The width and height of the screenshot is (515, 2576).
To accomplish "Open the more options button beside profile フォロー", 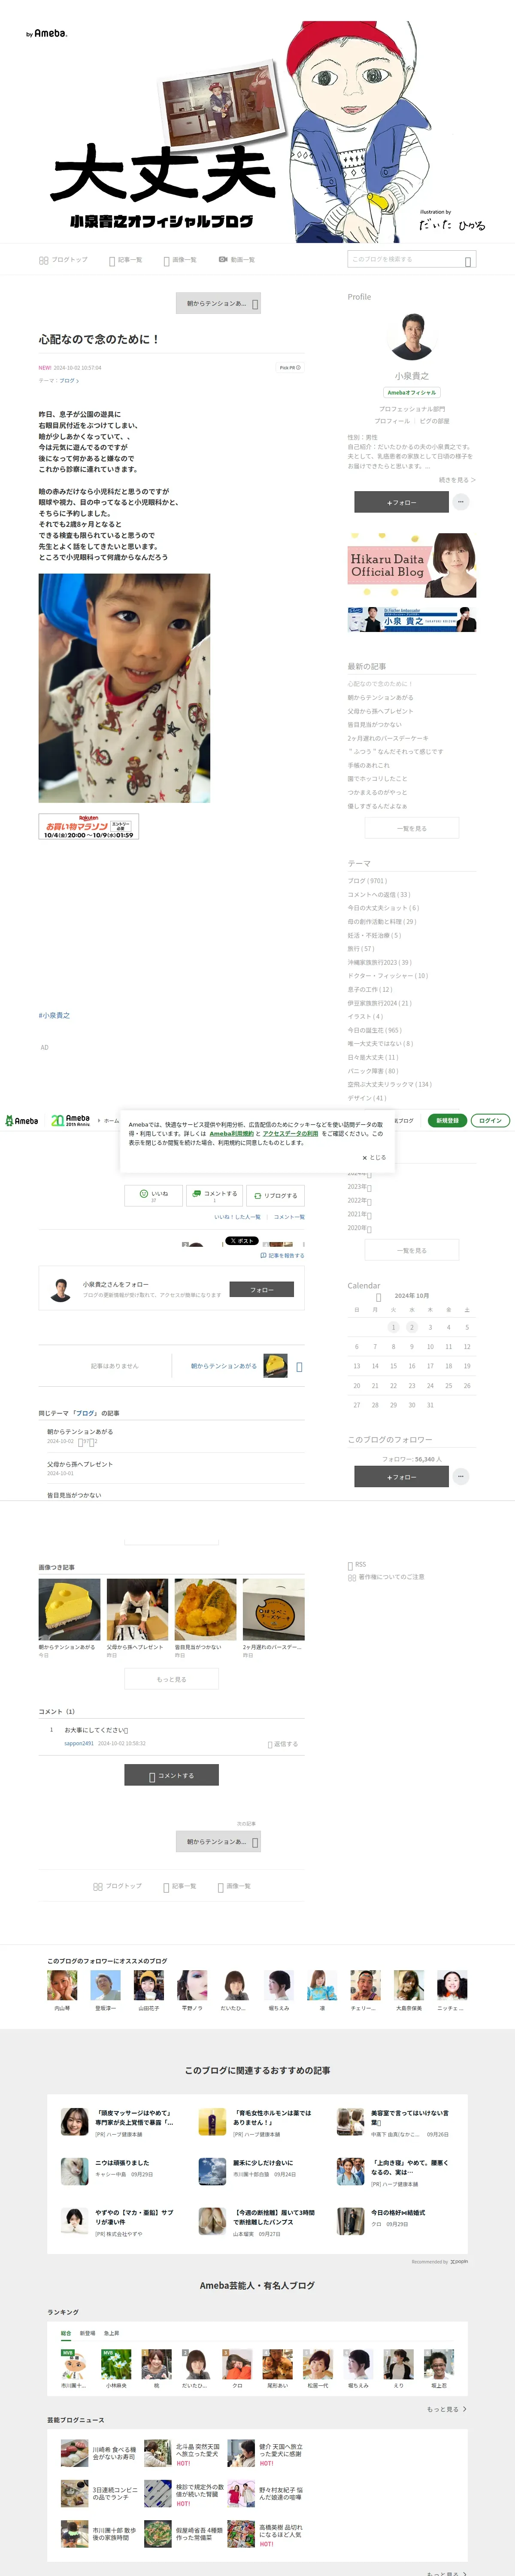I will click(x=461, y=502).
